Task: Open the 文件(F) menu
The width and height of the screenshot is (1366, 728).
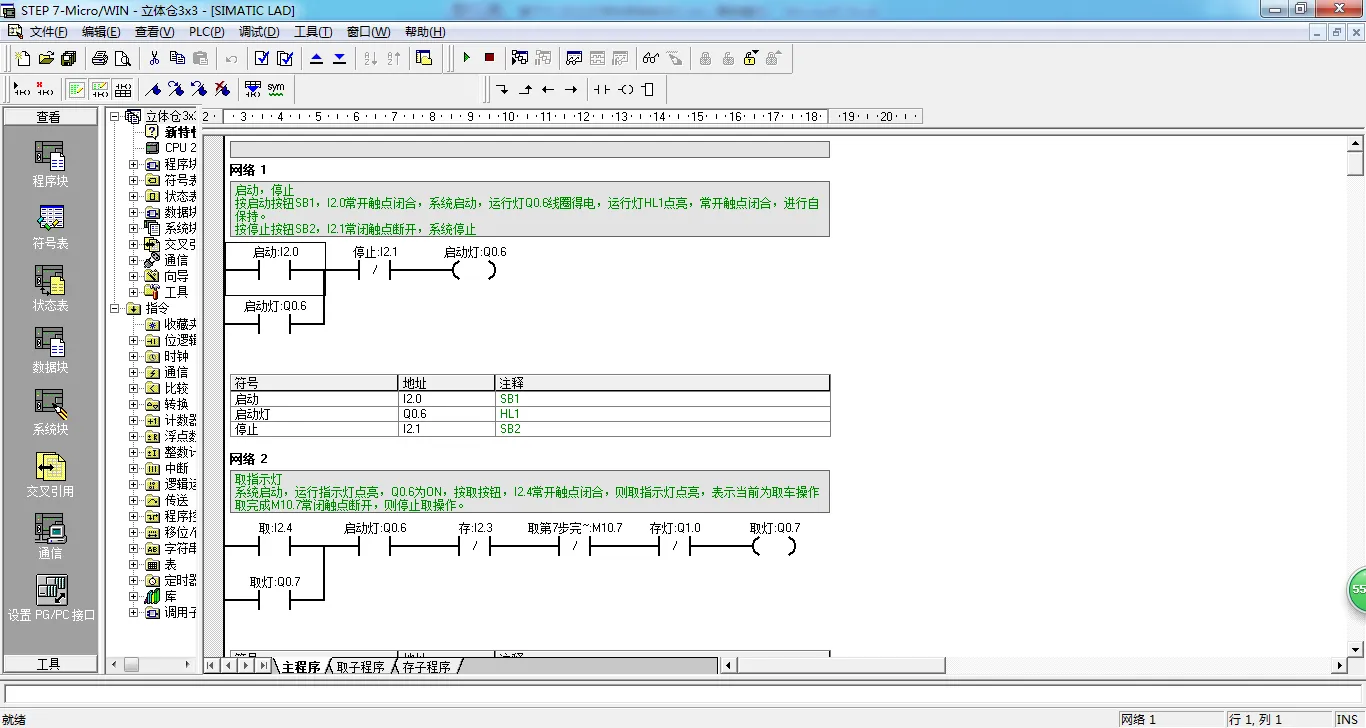Action: tap(49, 32)
